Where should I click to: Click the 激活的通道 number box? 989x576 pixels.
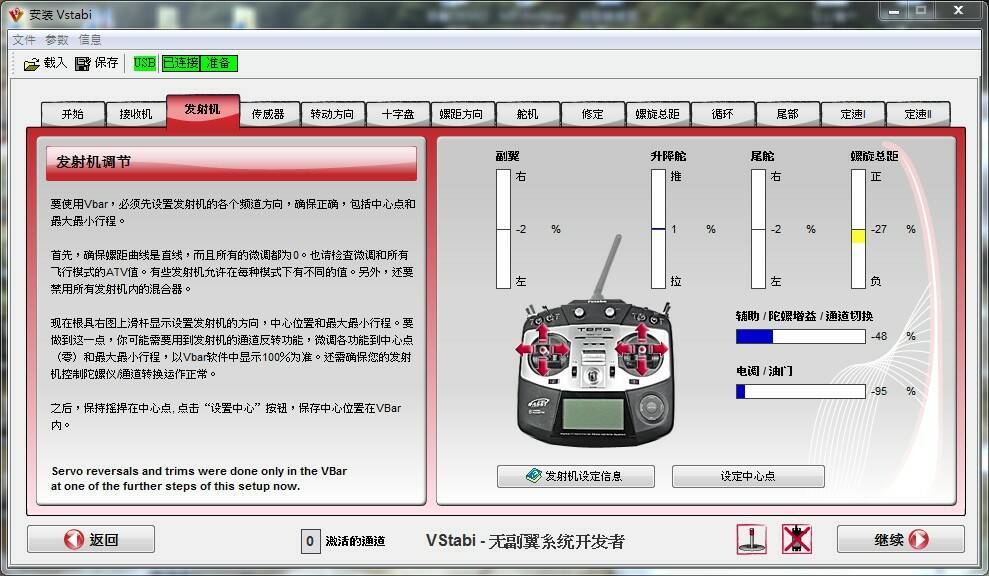310,541
